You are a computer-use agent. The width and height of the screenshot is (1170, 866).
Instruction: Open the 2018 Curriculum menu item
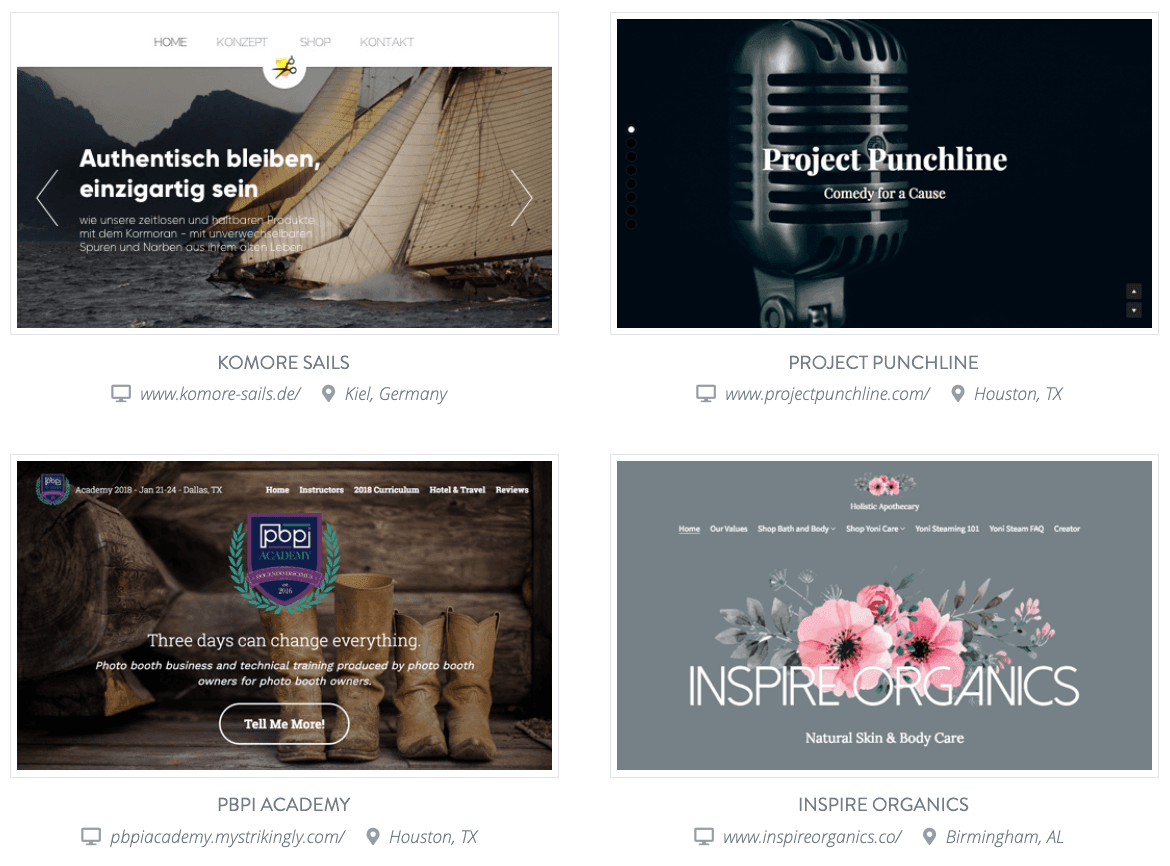pyautogui.click(x=387, y=490)
